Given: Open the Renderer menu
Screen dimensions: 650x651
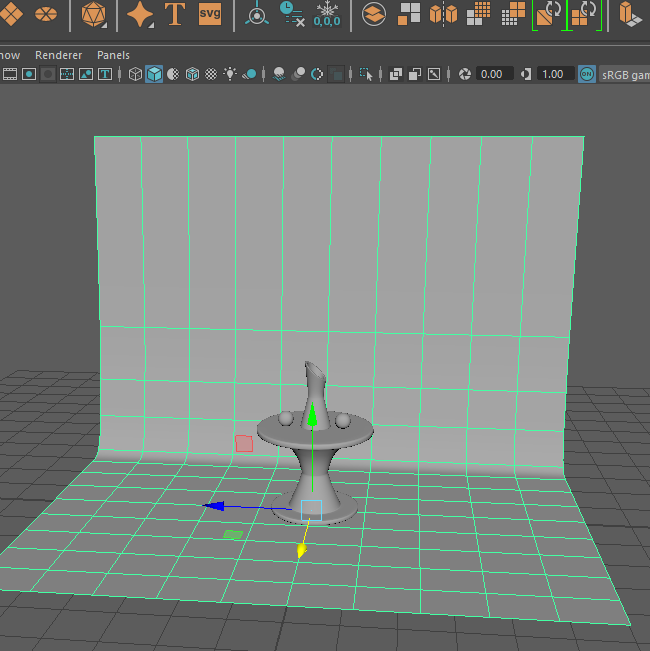Looking at the screenshot, I should click(58, 55).
